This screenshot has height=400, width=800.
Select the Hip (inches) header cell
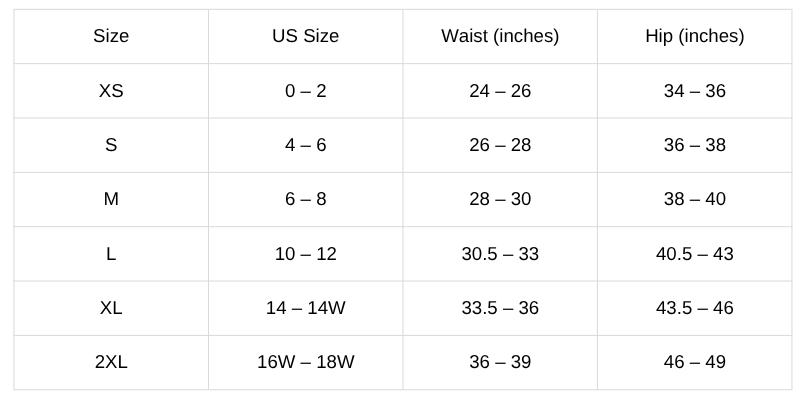coord(694,36)
